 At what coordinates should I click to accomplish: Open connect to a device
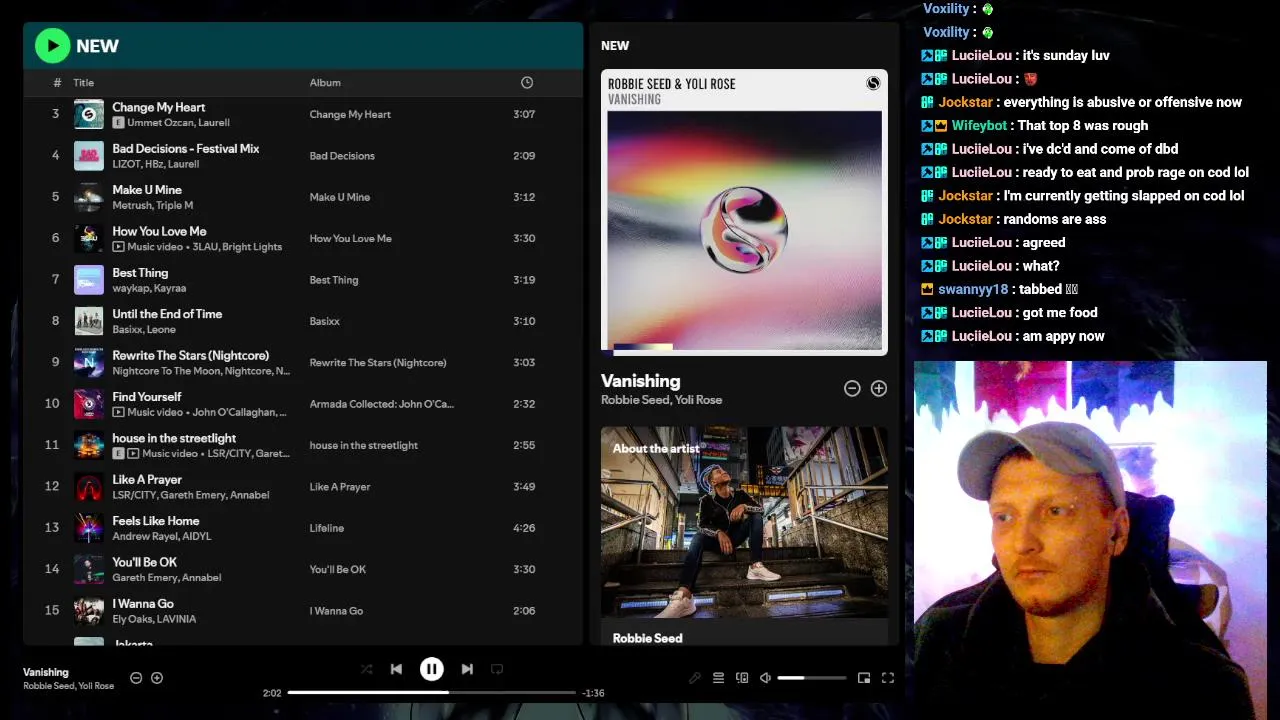[x=742, y=678]
